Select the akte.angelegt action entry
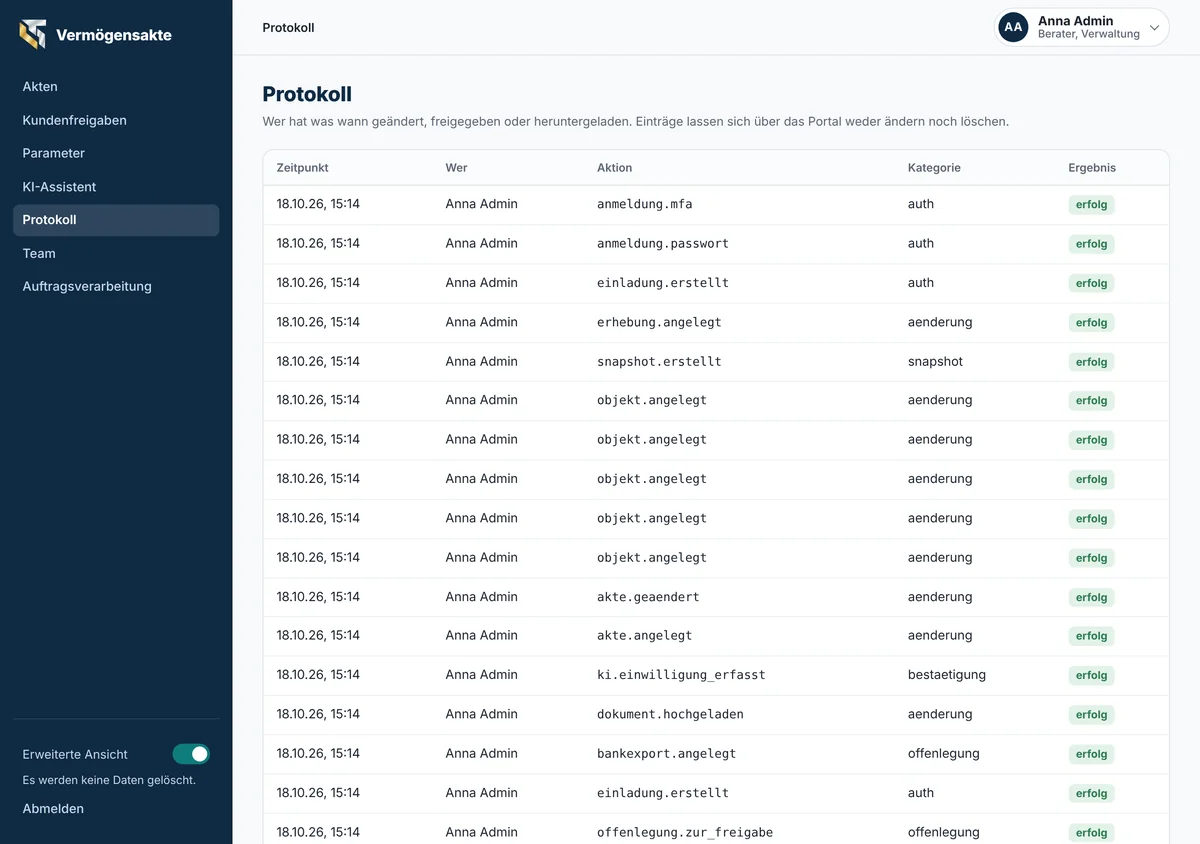The image size is (1200, 844). point(645,635)
